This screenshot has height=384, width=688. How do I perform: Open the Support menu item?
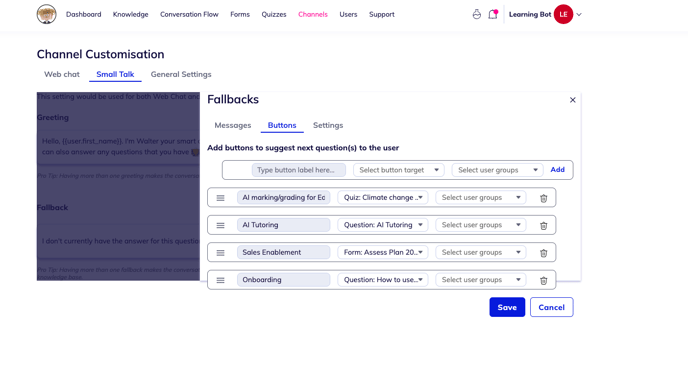tap(382, 14)
